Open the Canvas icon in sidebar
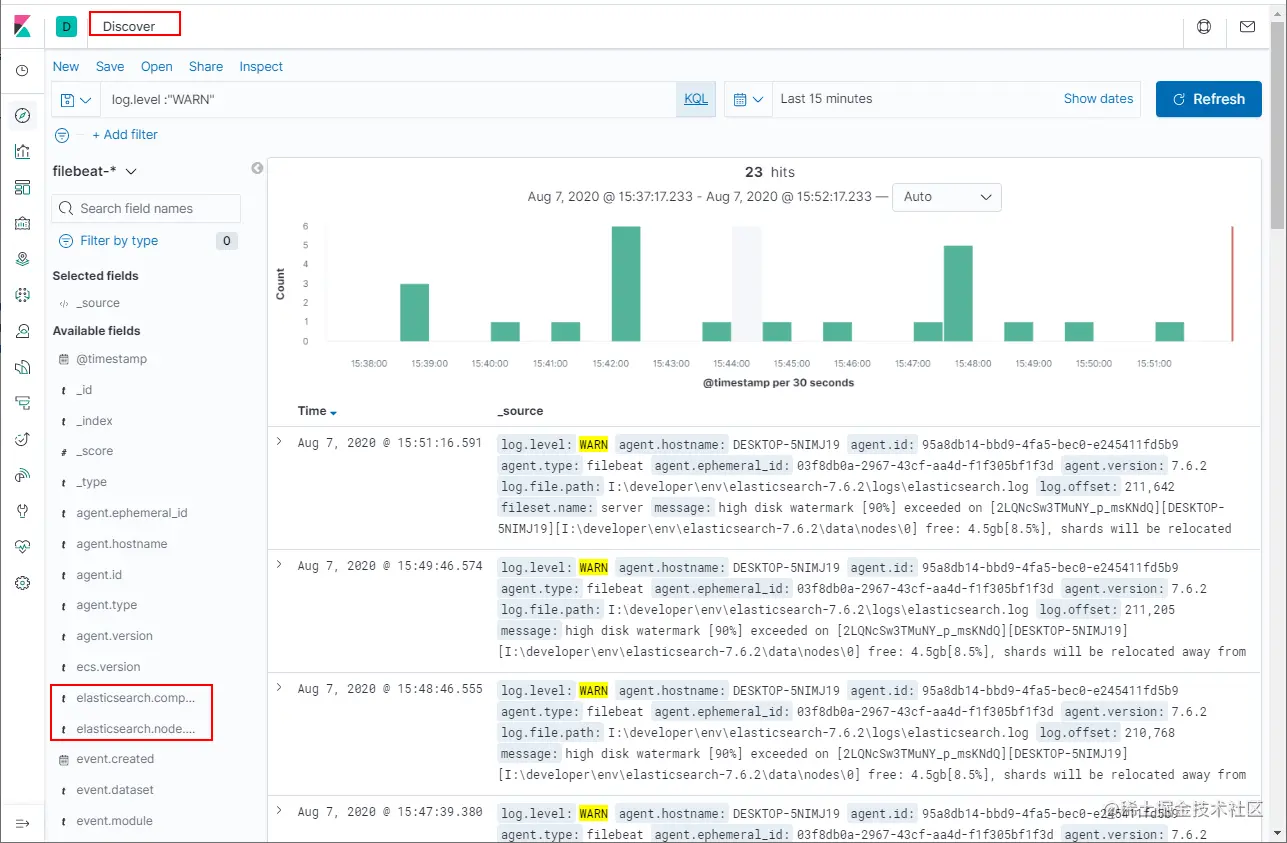Image resolution: width=1287 pixels, height=843 pixels. (22, 223)
